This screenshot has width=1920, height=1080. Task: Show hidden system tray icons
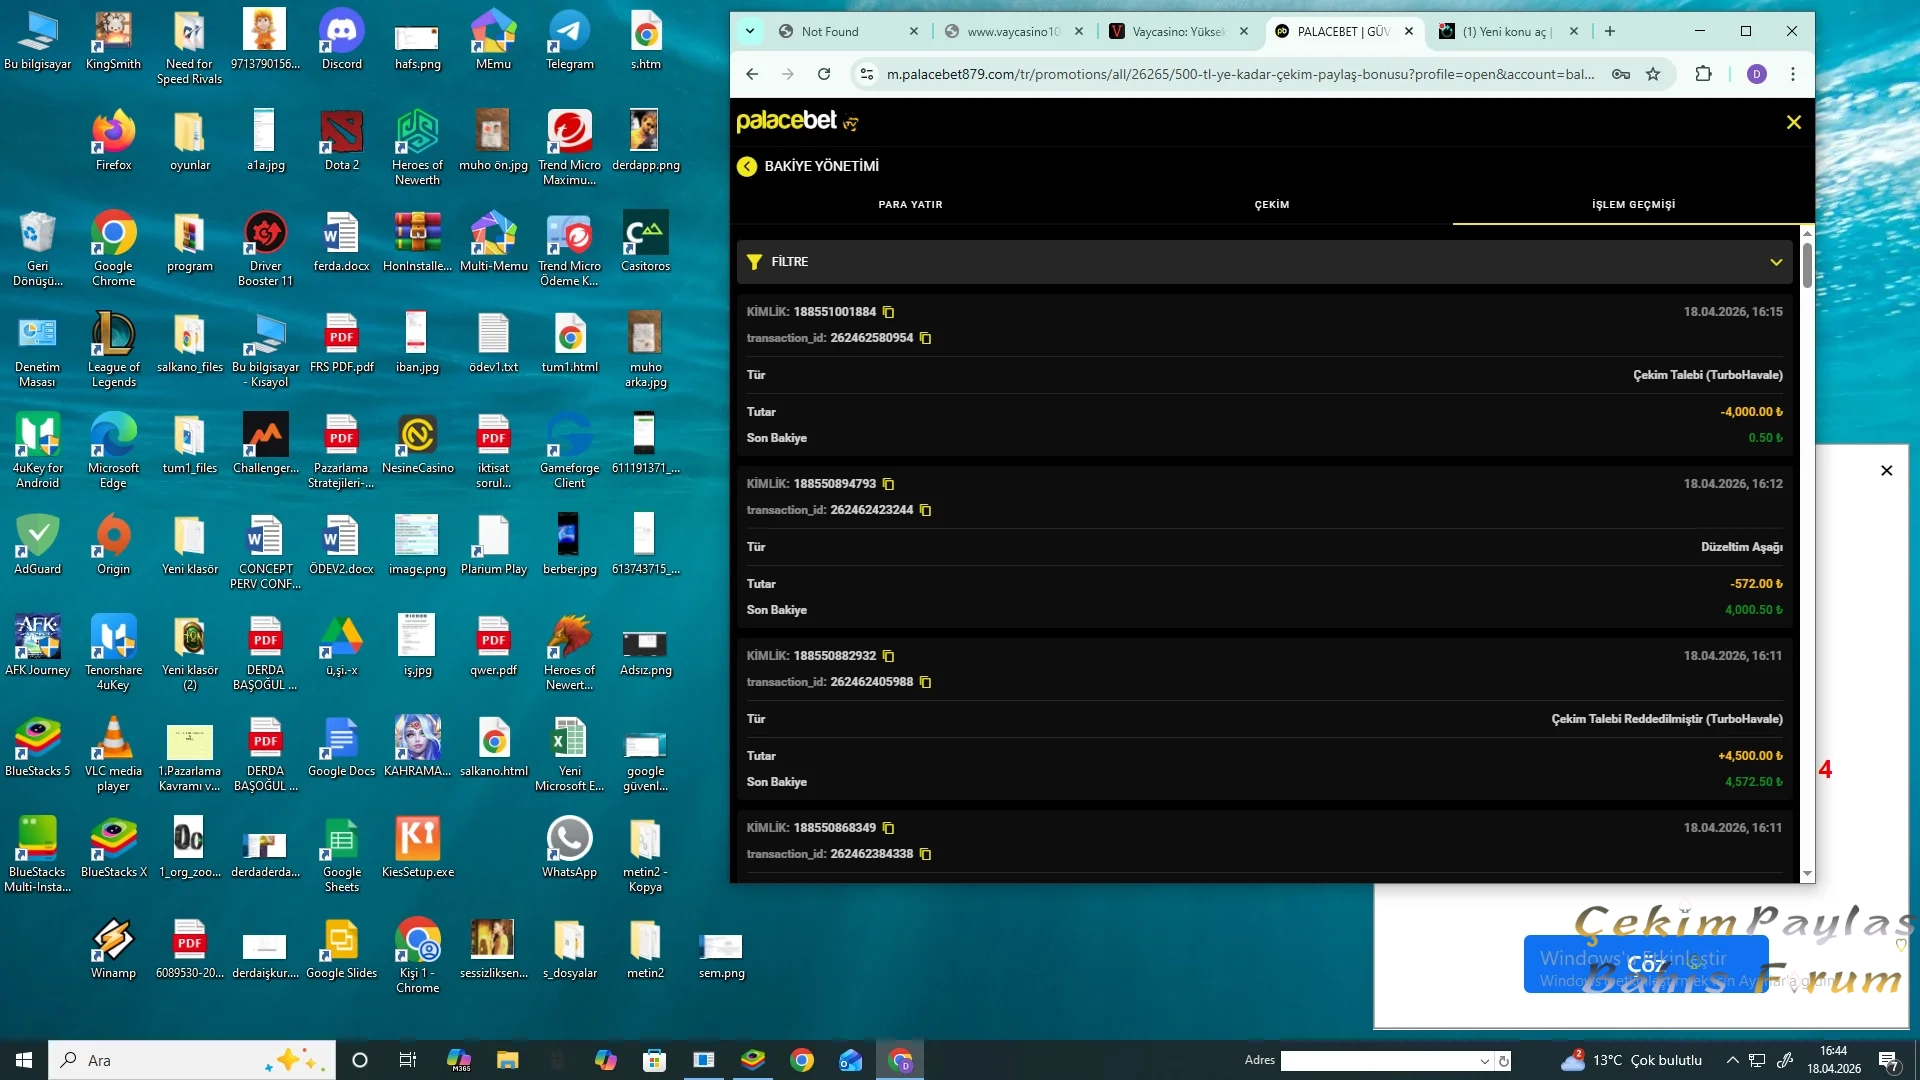(1732, 1060)
